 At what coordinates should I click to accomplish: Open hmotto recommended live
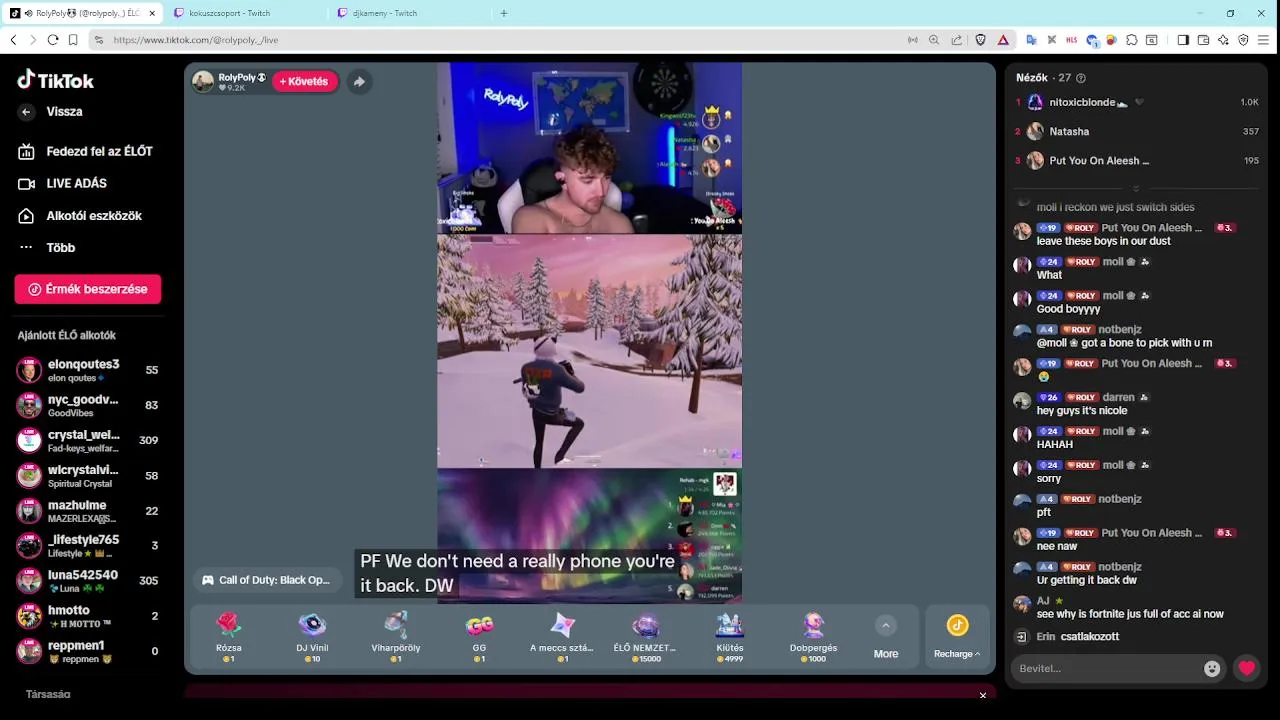click(x=88, y=616)
